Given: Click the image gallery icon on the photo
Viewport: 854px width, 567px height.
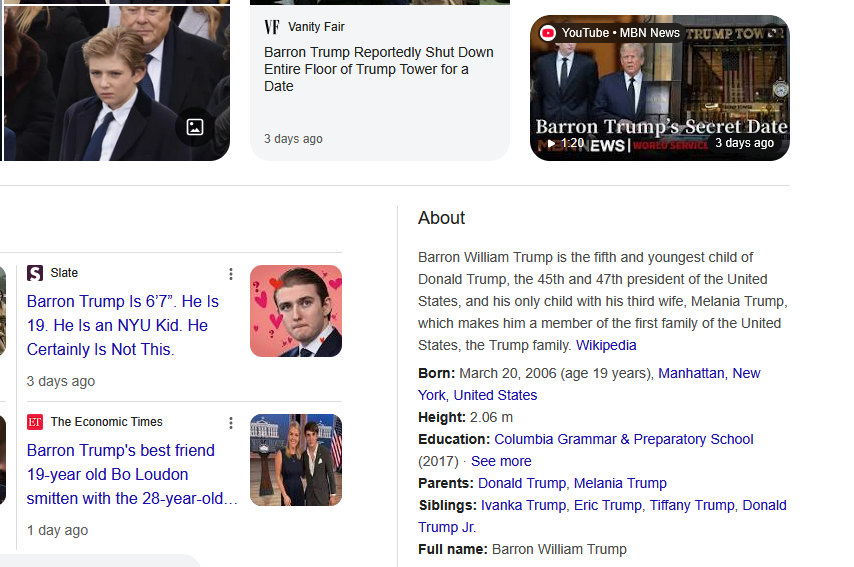Looking at the screenshot, I should click(195, 127).
